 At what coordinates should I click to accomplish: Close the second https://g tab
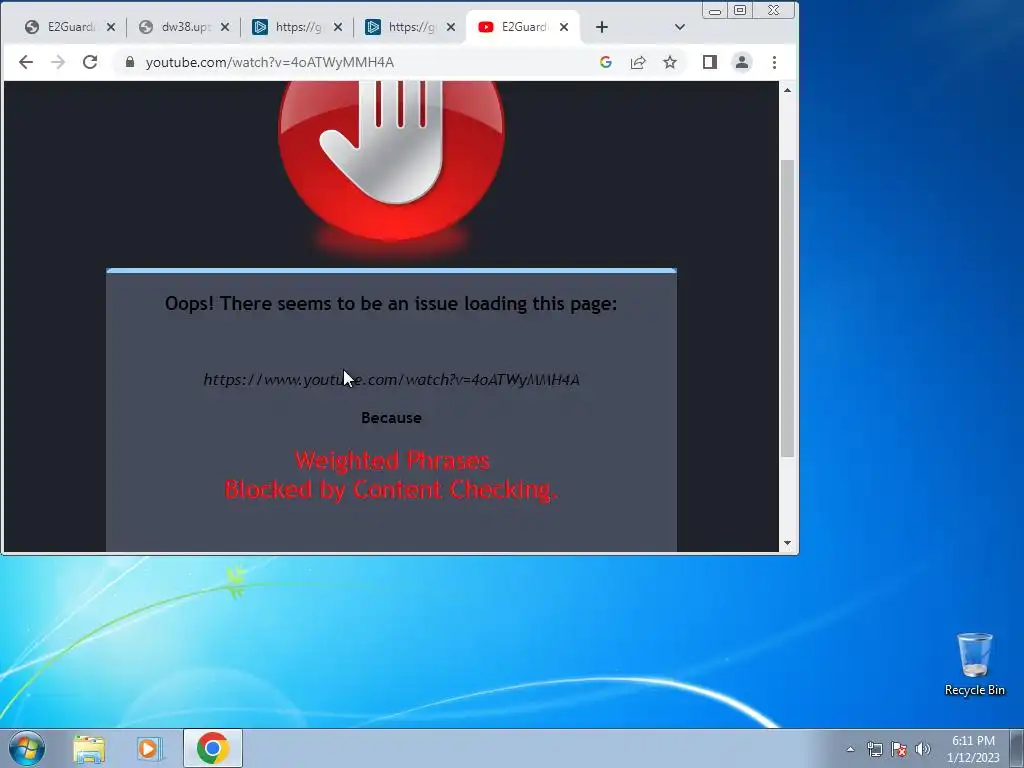[x=451, y=27]
